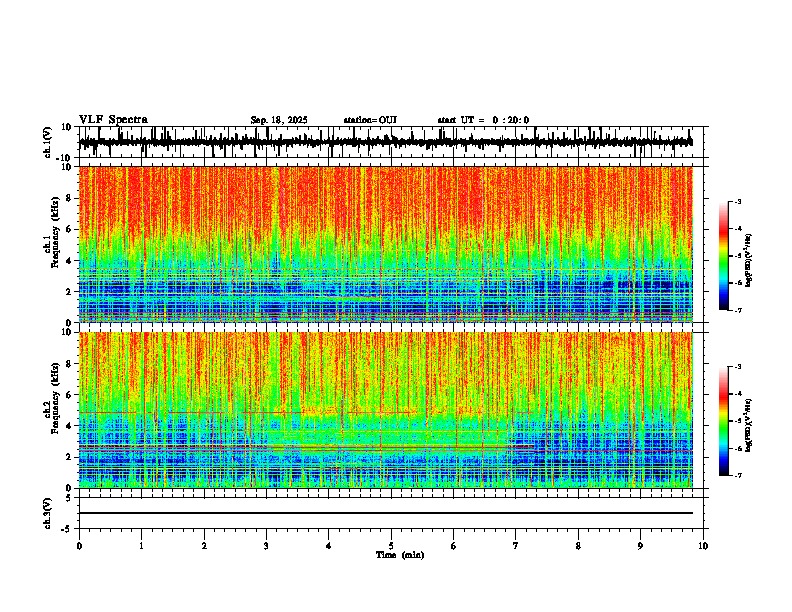Click time axis tick label "5"
792x612 pixels.
tap(391, 546)
